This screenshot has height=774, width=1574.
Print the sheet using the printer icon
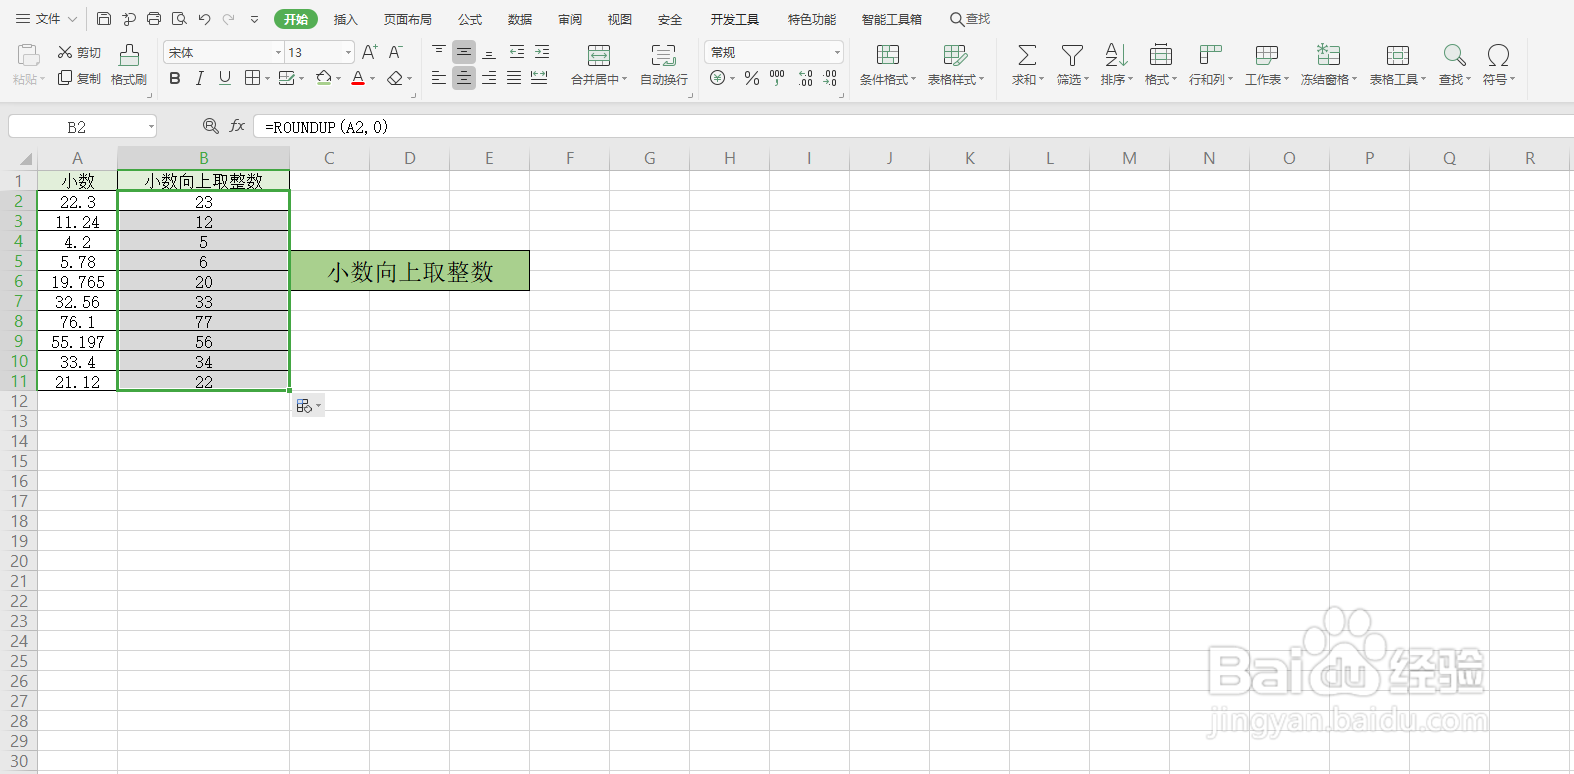click(x=154, y=19)
